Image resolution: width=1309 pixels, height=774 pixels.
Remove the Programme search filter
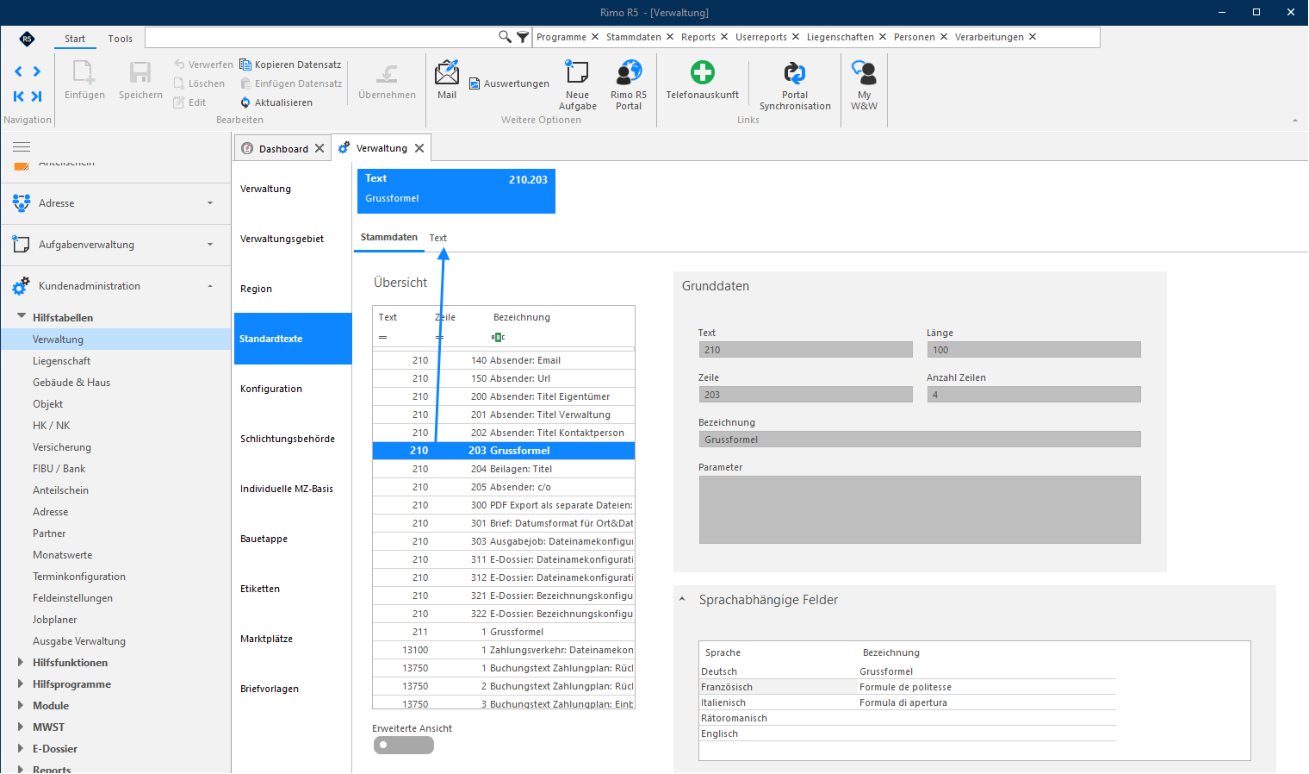595,37
